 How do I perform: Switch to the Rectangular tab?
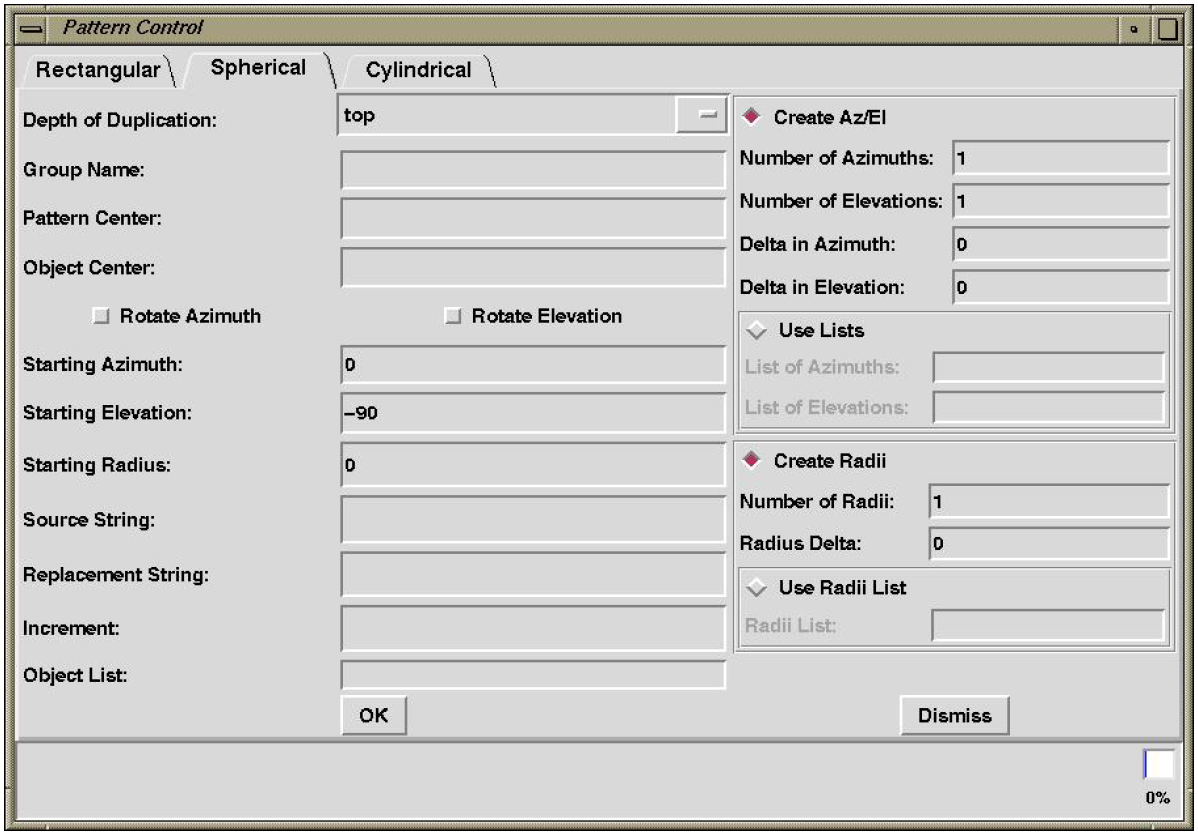(x=99, y=70)
